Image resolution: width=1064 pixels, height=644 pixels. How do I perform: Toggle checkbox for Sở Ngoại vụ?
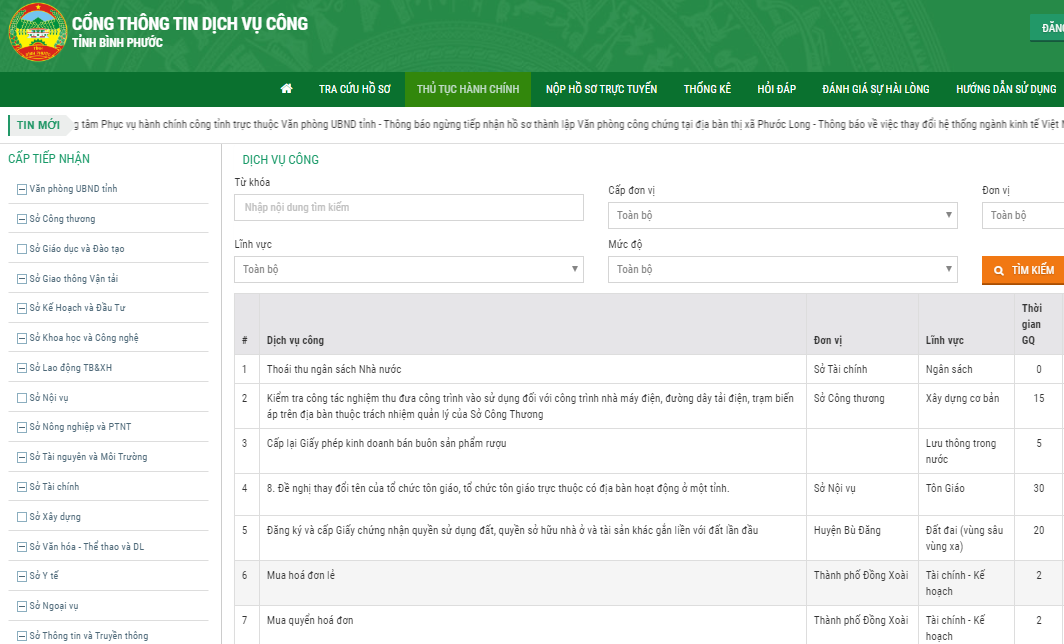click(x=22, y=606)
